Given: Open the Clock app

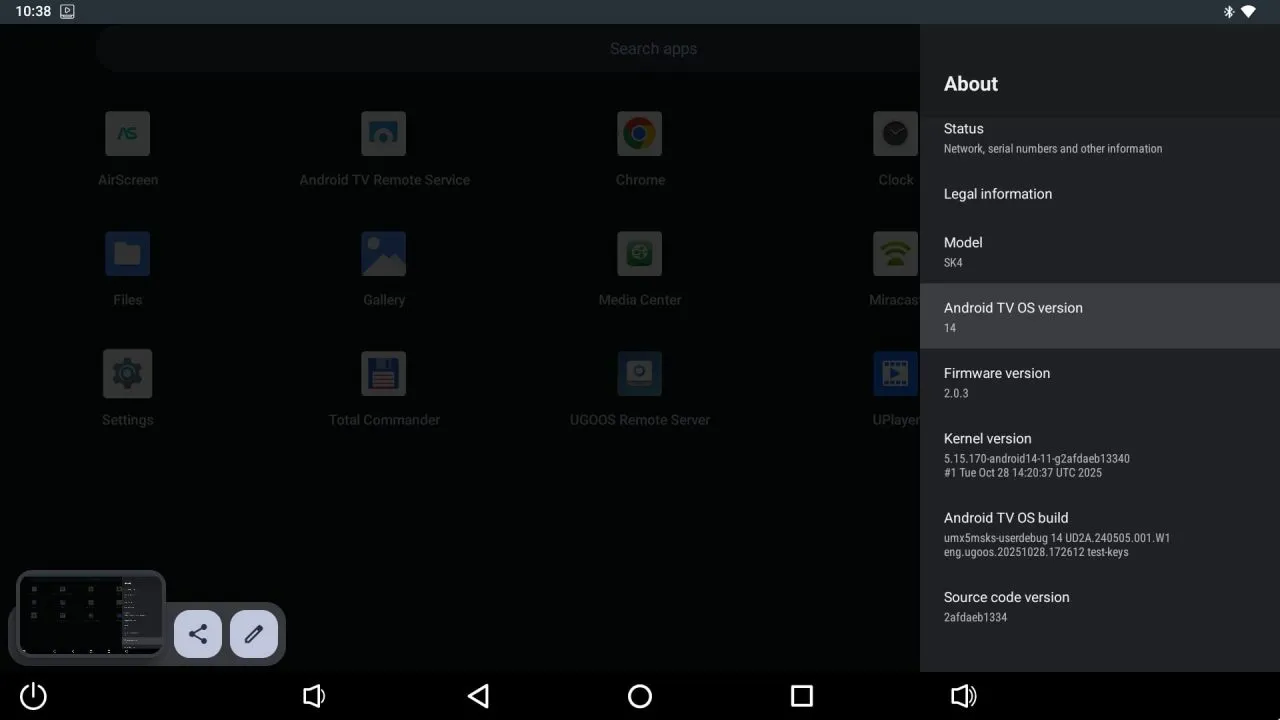Looking at the screenshot, I should 893,147.
